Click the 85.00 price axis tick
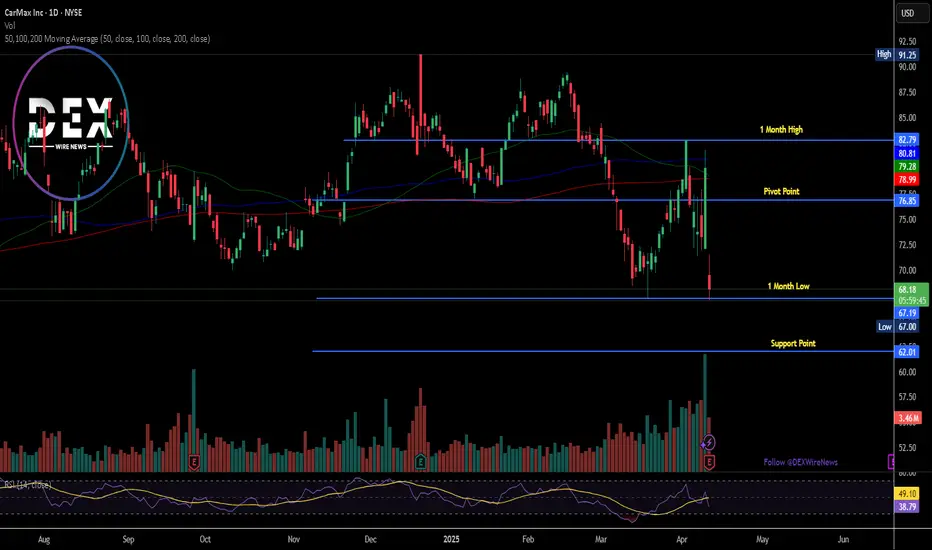Image resolution: width=932 pixels, height=550 pixels. click(907, 118)
